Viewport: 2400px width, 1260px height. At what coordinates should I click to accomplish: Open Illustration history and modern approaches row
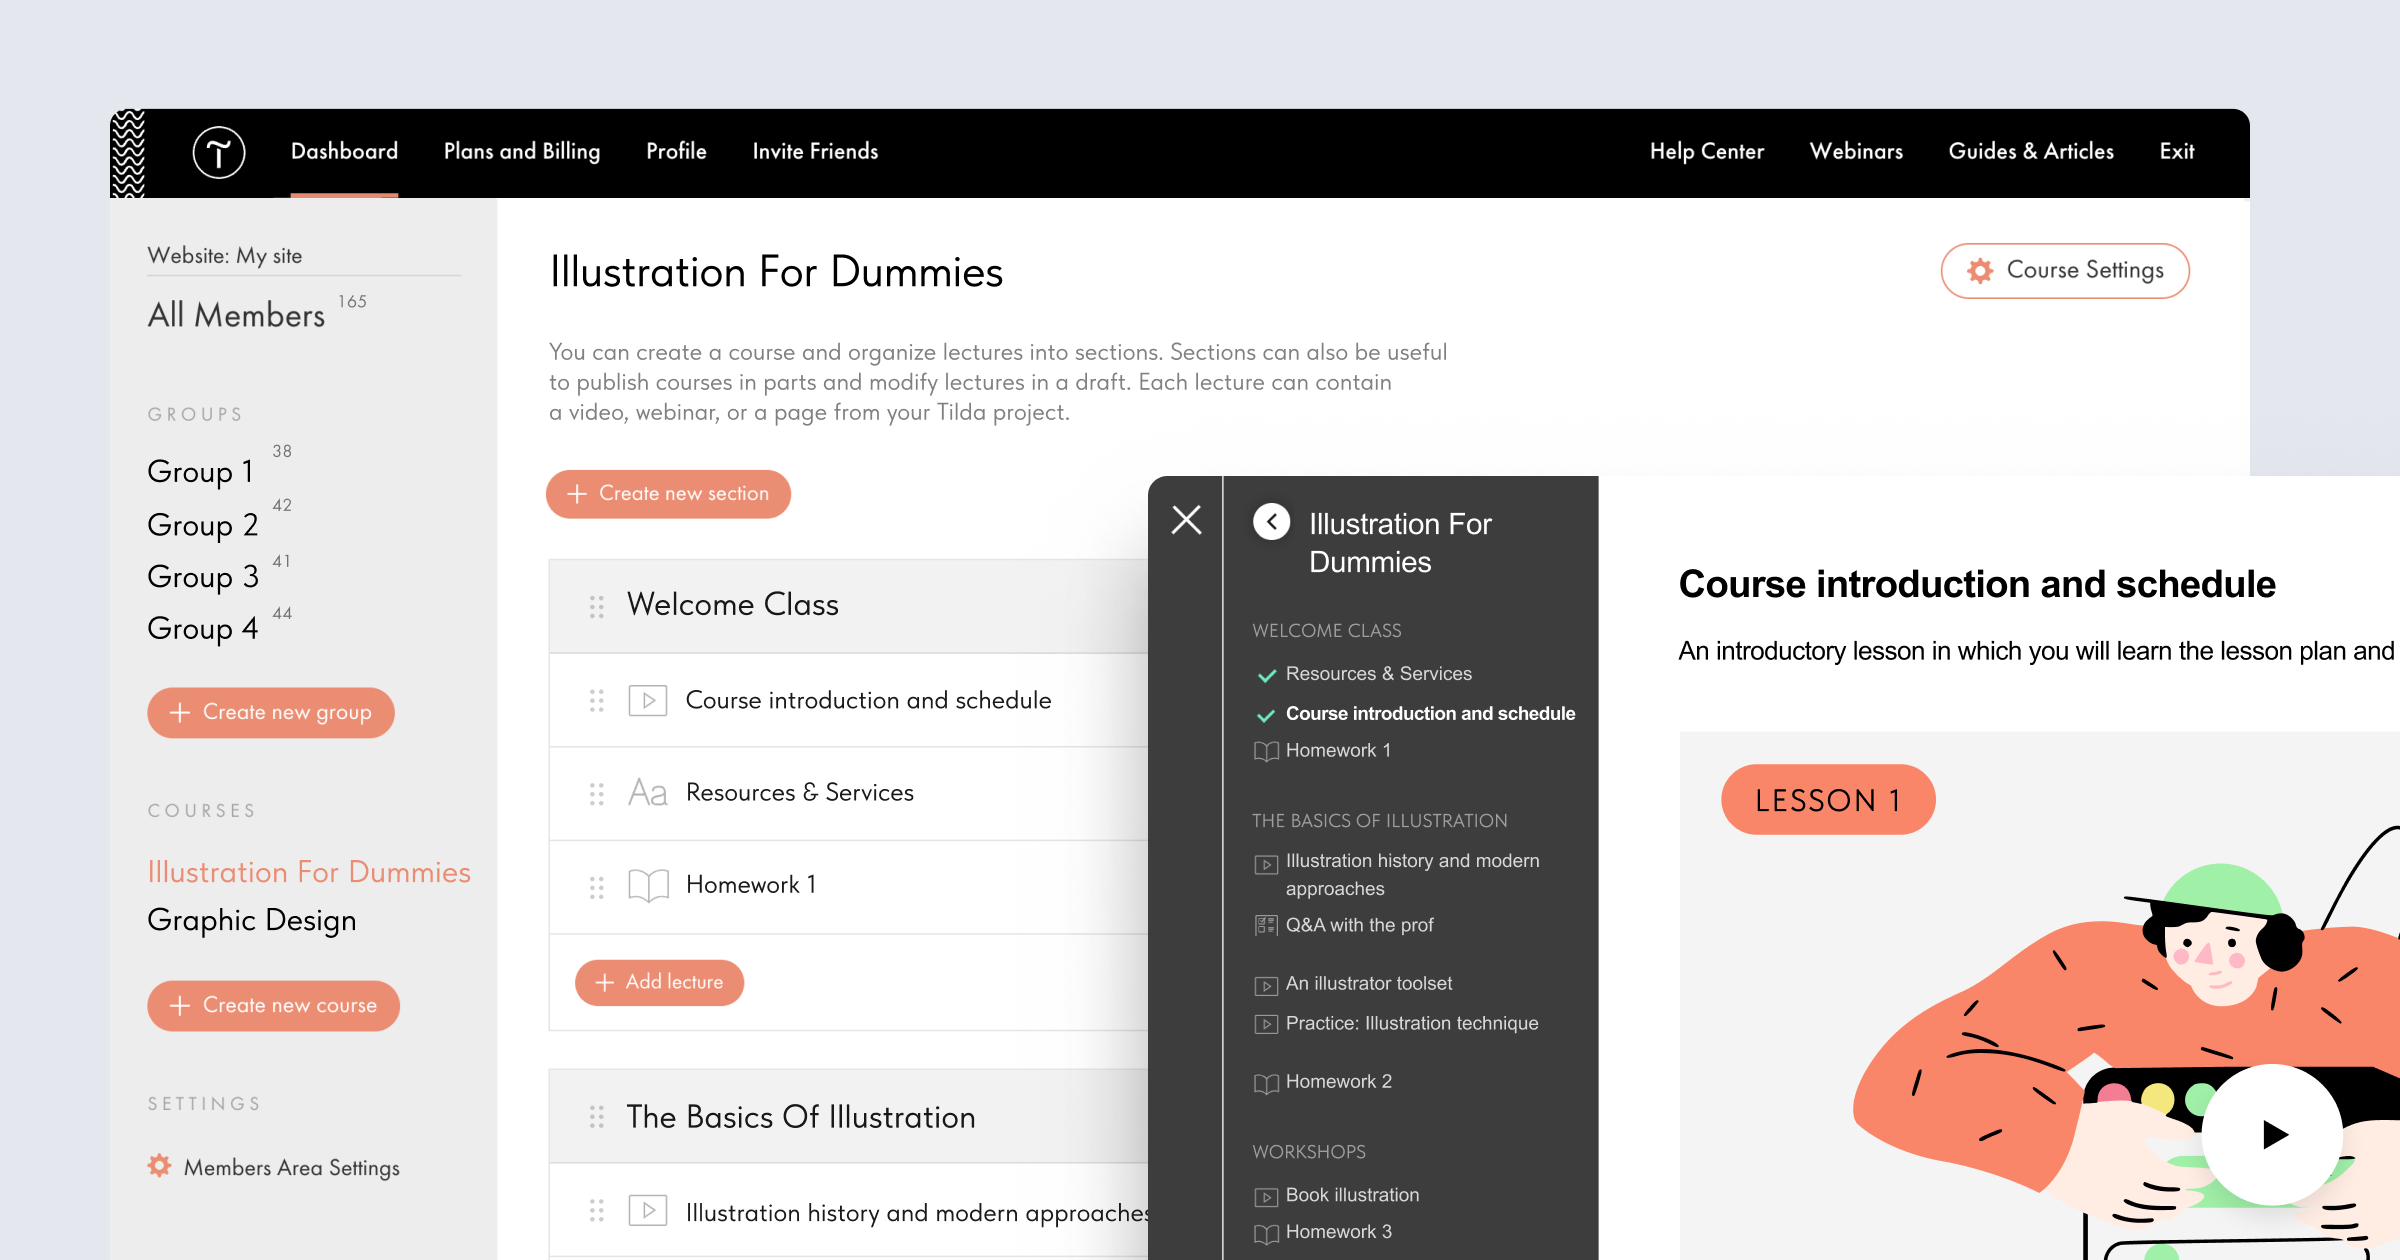[x=848, y=1211]
